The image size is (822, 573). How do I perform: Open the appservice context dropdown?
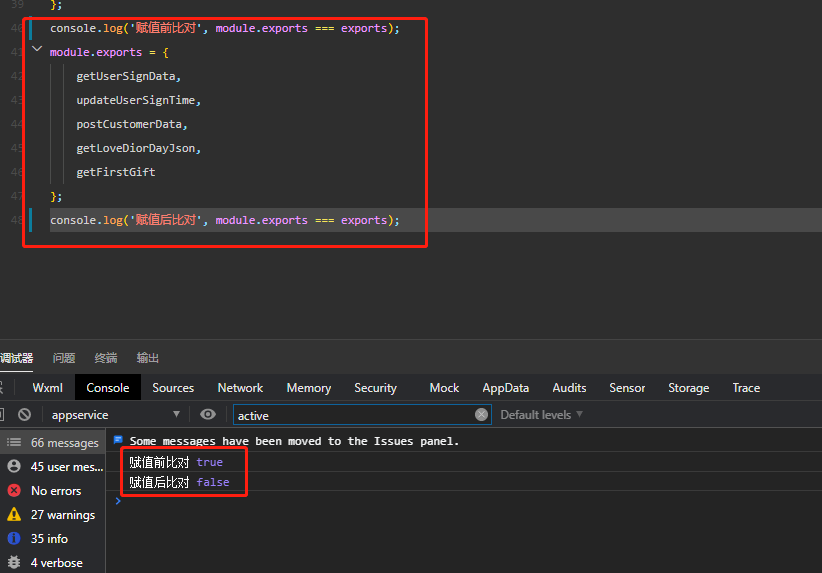coord(116,415)
